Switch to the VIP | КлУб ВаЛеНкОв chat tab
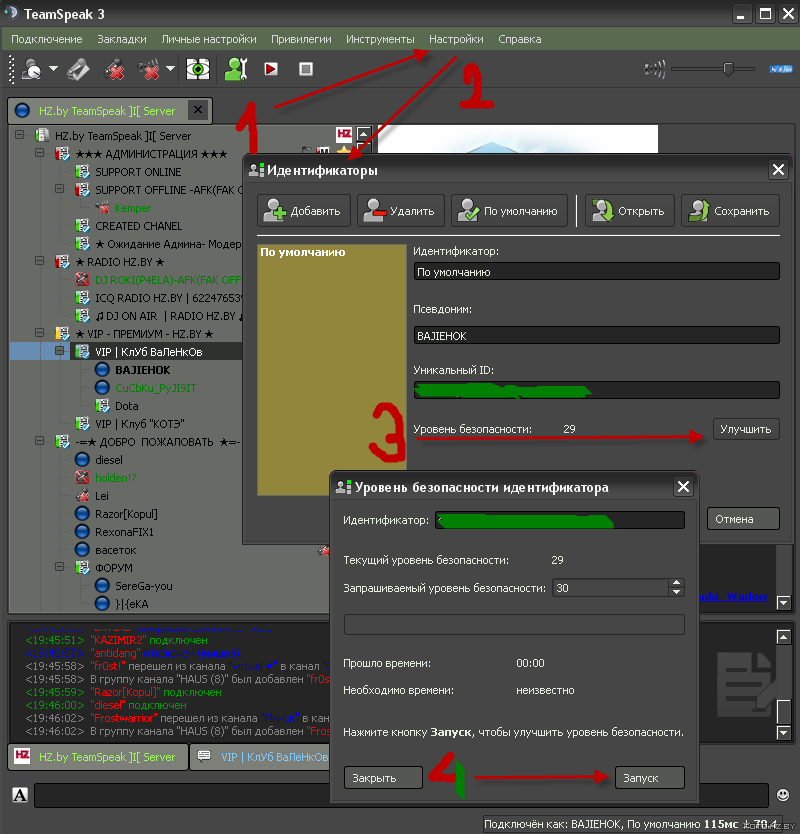Screen dimensions: 800x834 point(261,756)
